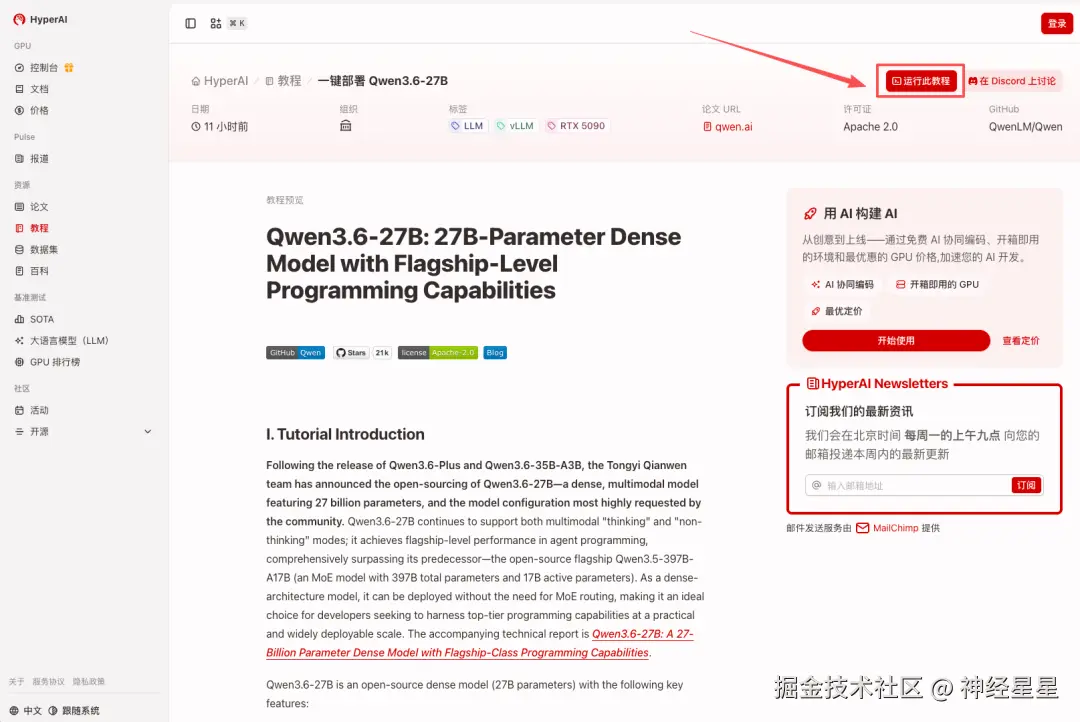This screenshot has width=1080, height=722.
Task: Open MailChimp link
Action: [x=888, y=528]
